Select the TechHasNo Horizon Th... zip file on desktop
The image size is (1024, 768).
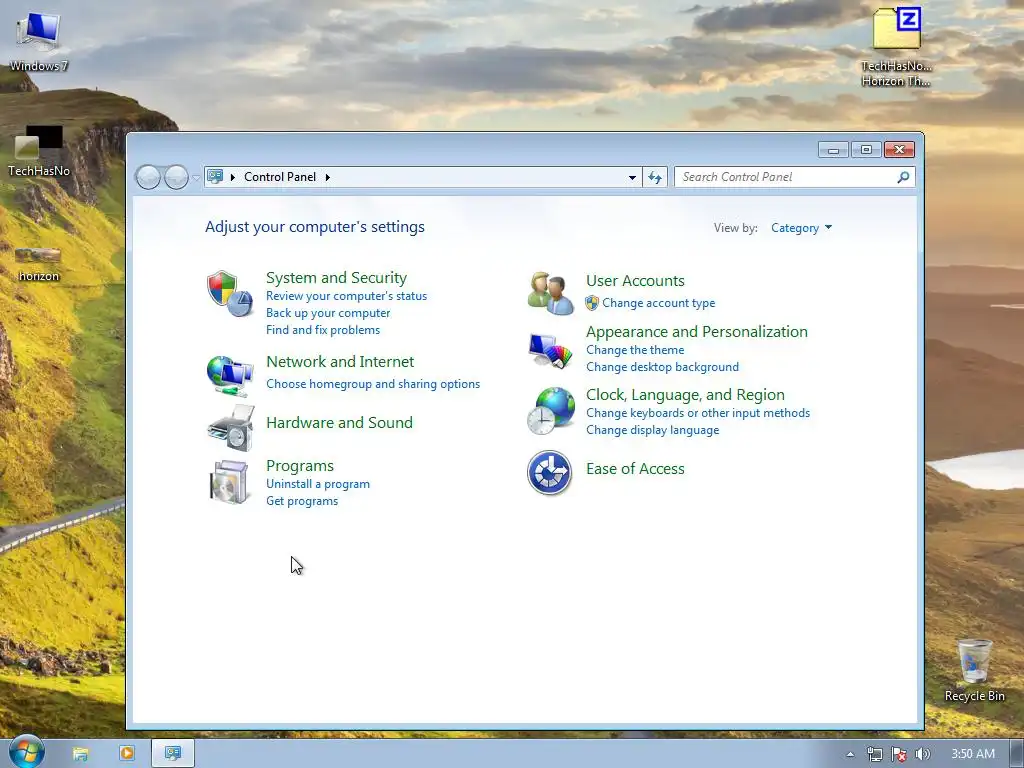tap(897, 47)
